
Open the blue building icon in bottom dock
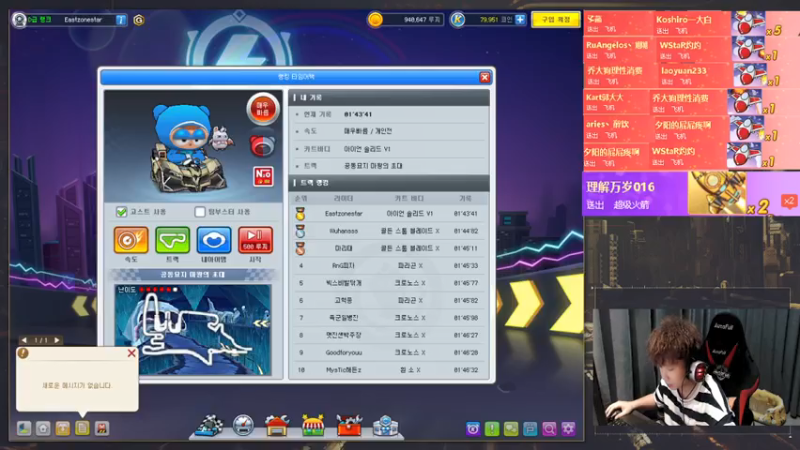coord(385,426)
